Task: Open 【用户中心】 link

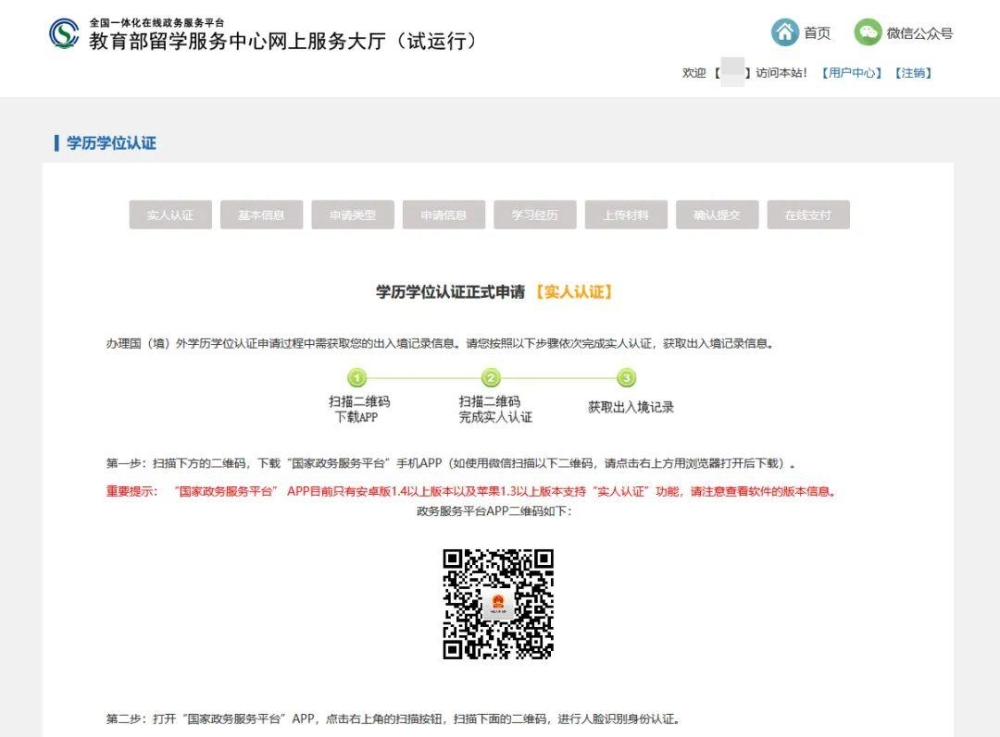Action: (851, 73)
